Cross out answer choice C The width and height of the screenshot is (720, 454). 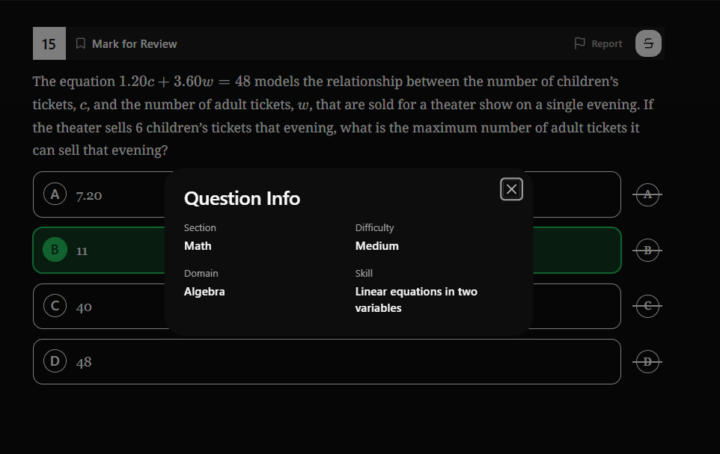pyautogui.click(x=647, y=306)
